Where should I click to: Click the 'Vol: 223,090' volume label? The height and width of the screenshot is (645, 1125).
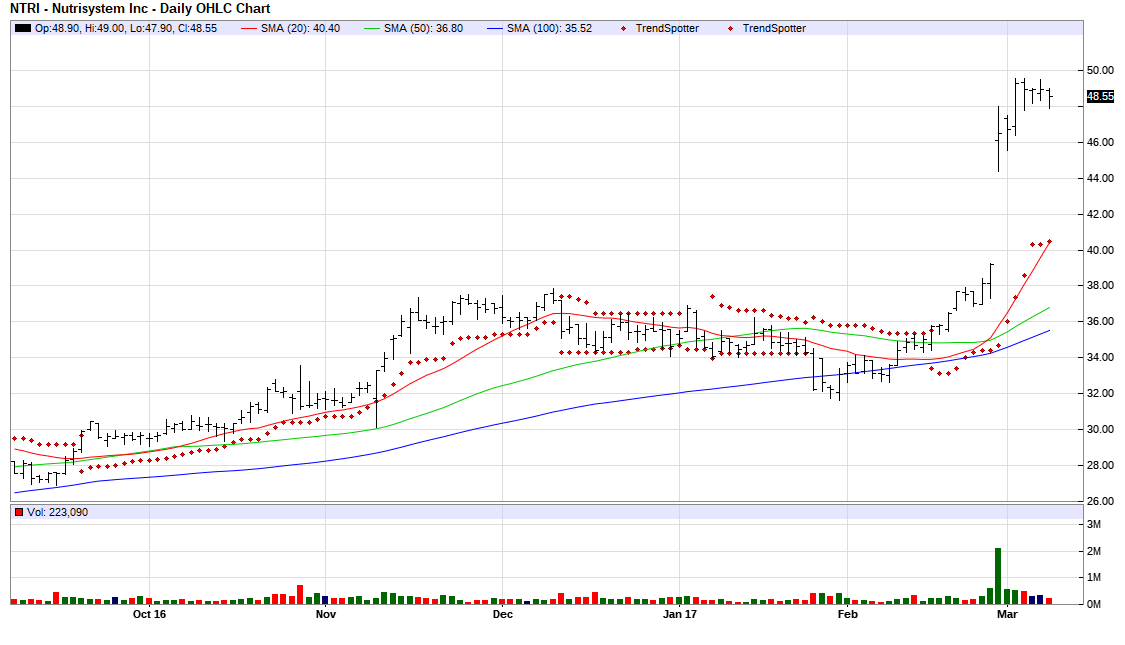[57, 512]
